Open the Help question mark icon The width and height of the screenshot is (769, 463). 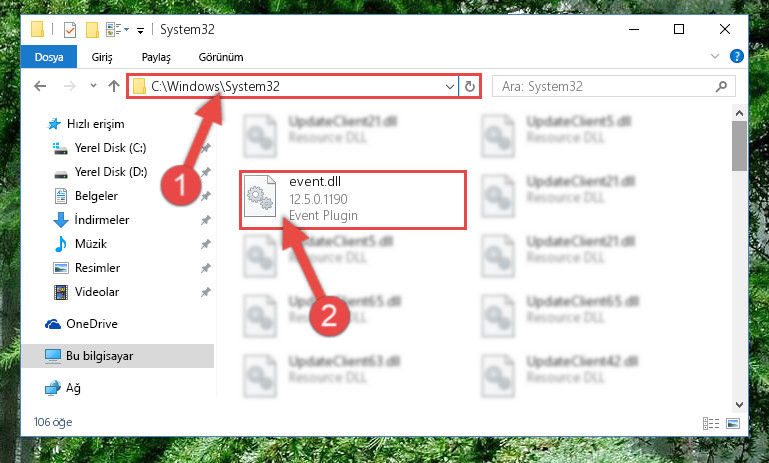736,56
